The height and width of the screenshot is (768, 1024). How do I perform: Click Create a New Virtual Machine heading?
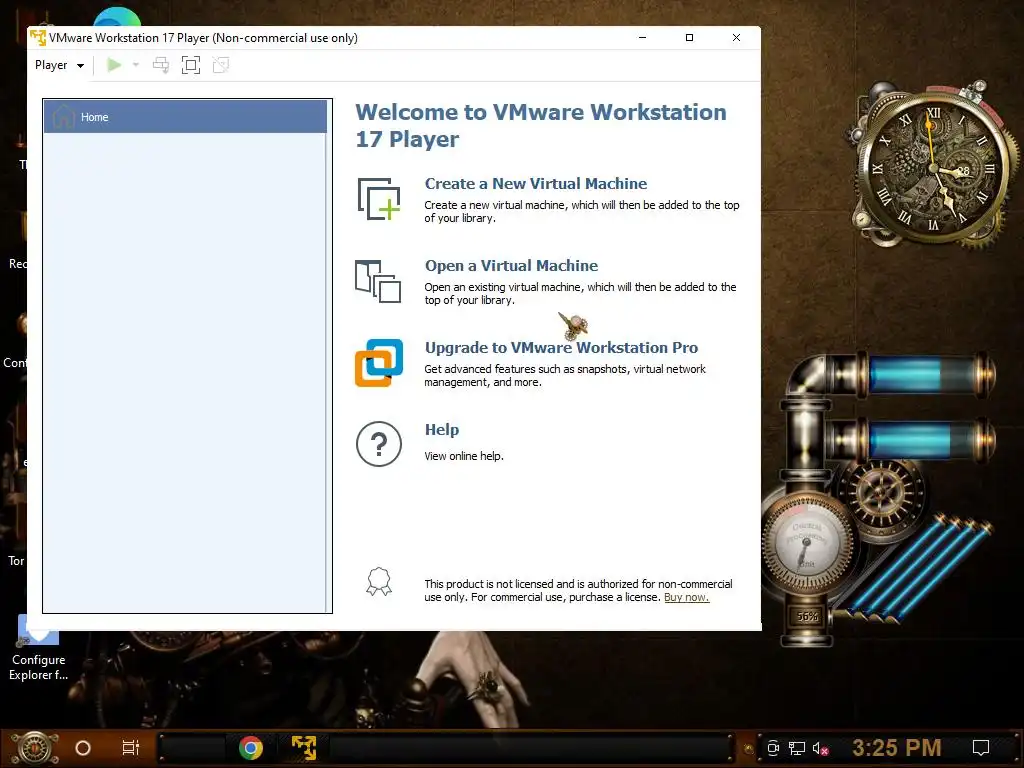536,184
